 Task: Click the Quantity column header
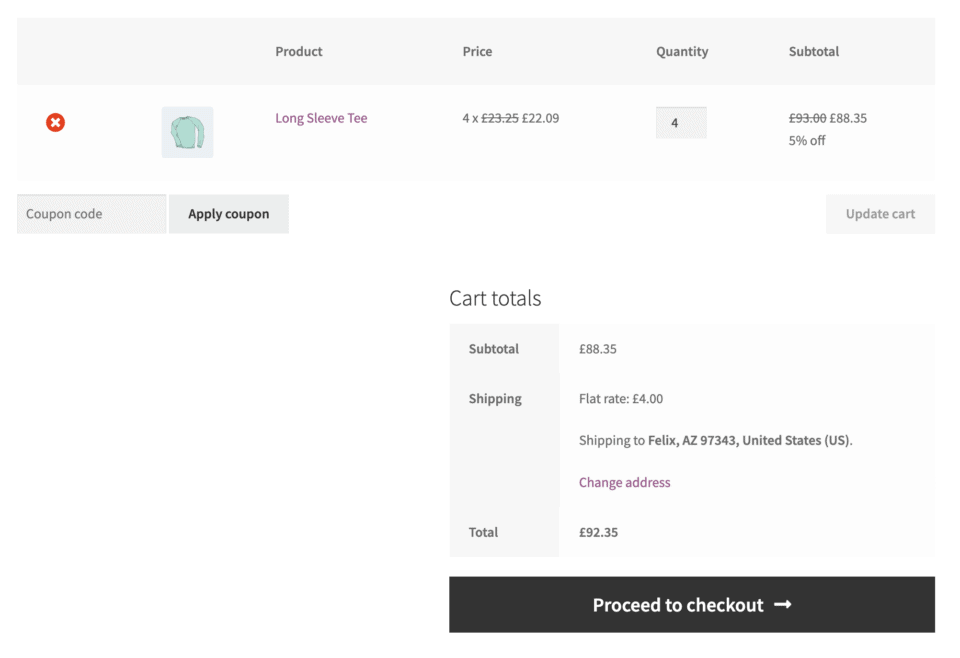point(682,51)
